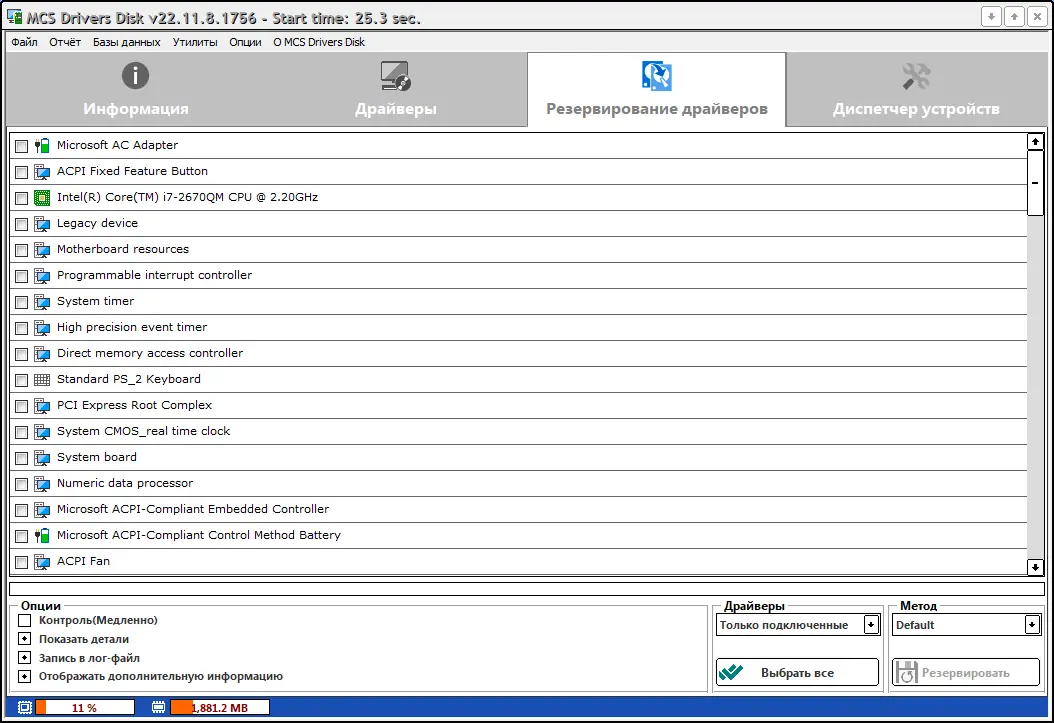Open the Отчёт menu

tap(65, 42)
